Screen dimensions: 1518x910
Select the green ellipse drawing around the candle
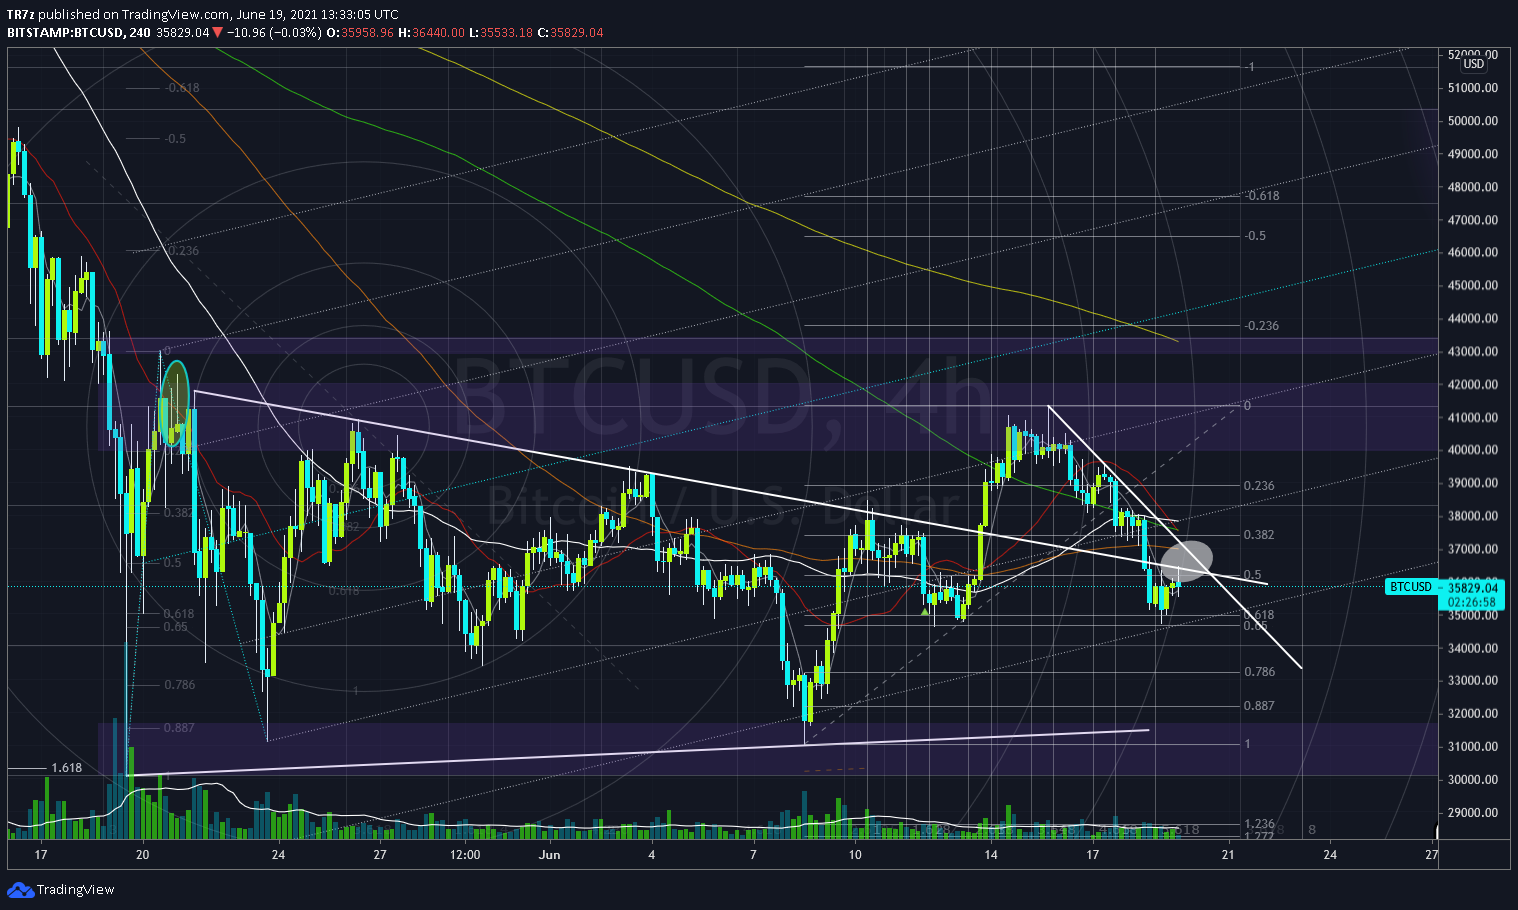175,402
